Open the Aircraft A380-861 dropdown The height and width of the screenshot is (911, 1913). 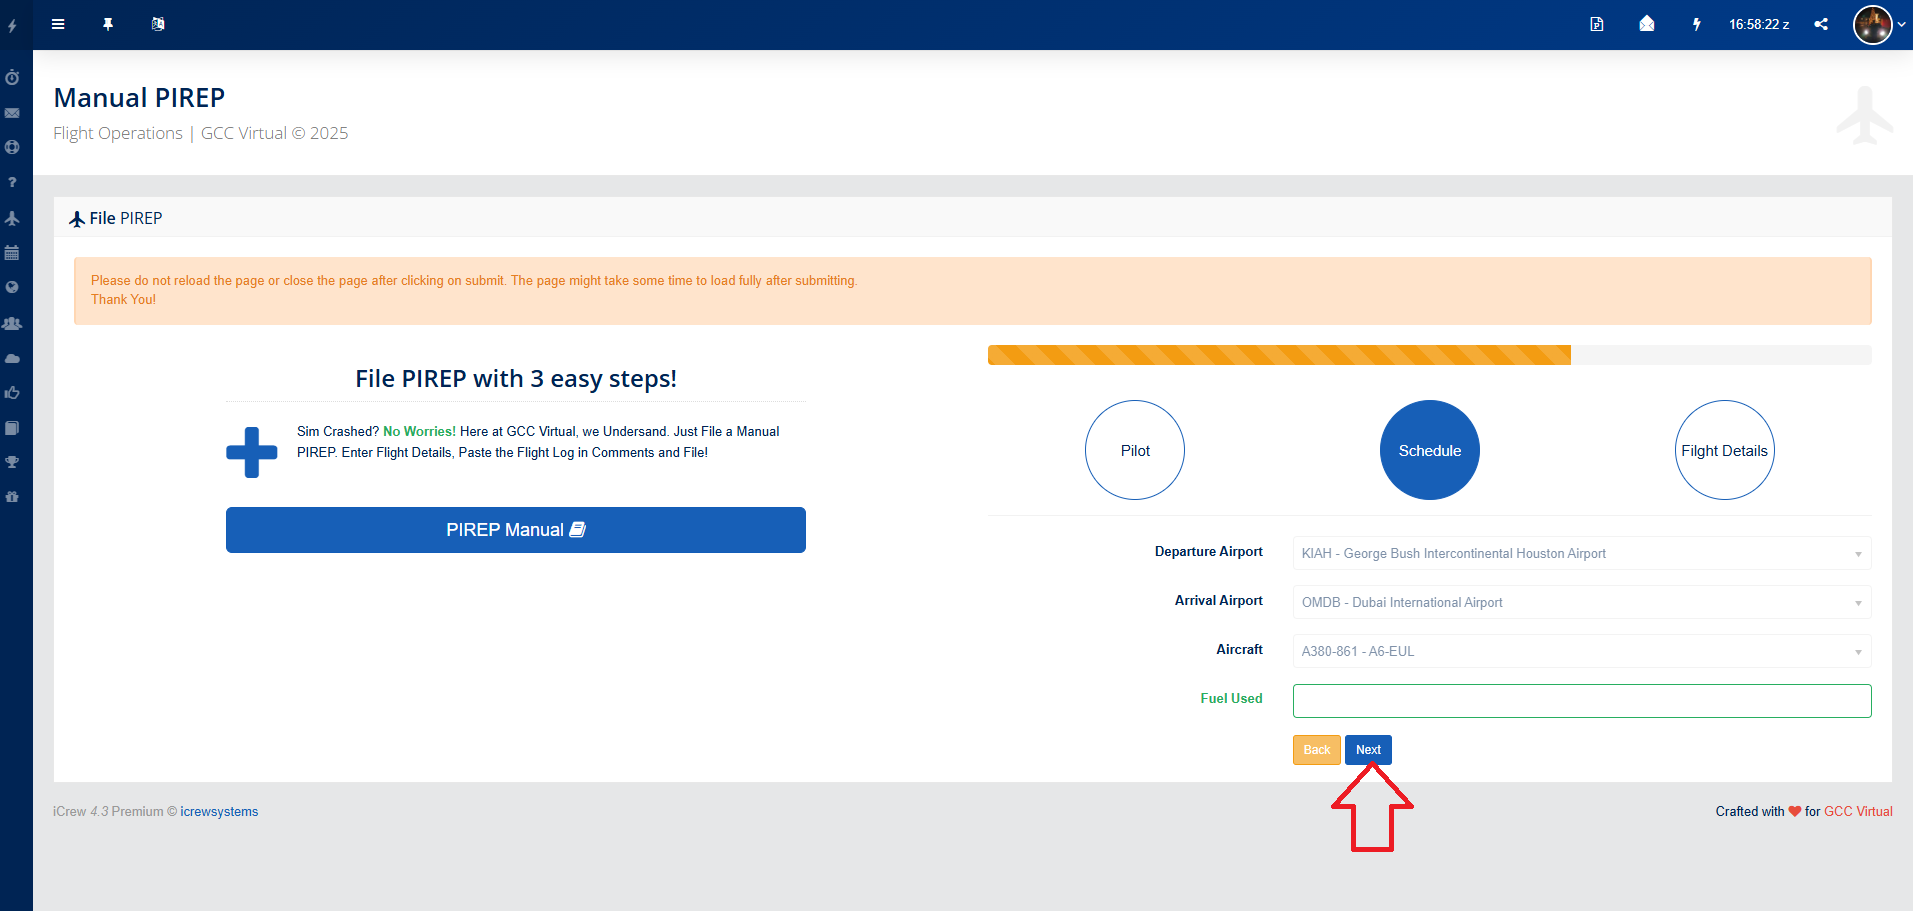coord(1582,651)
